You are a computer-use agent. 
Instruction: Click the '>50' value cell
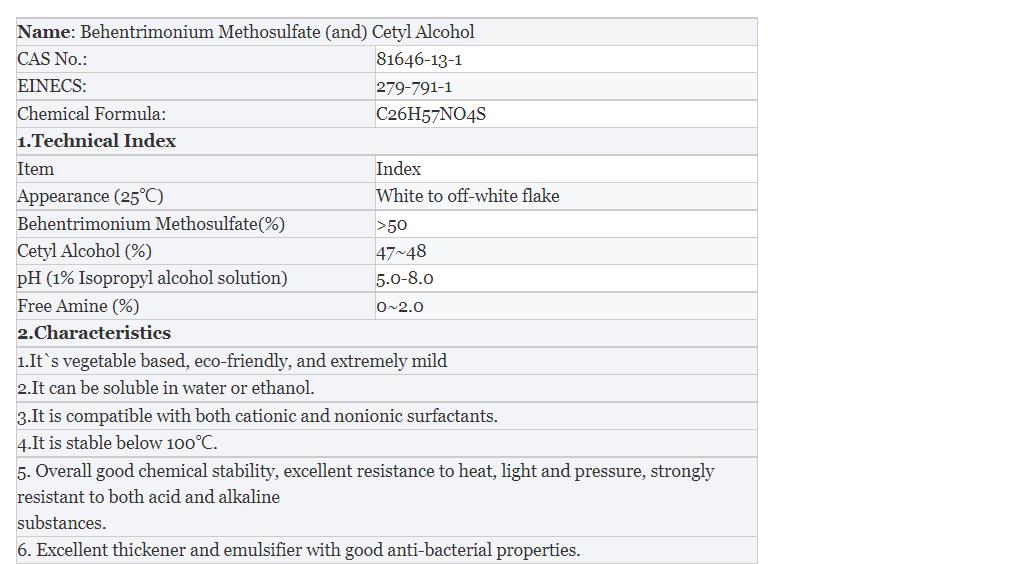pyautogui.click(x=392, y=224)
